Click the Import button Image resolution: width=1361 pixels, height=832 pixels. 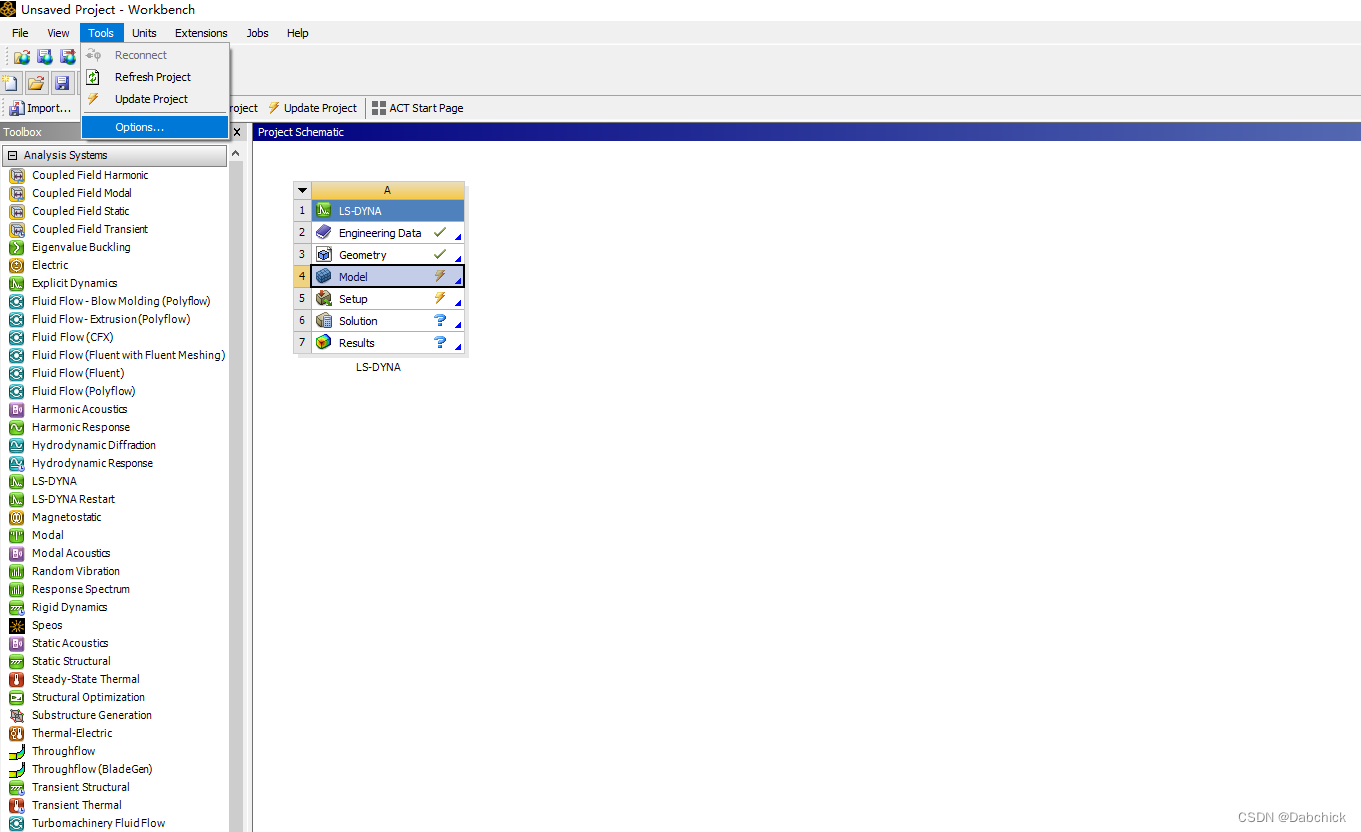(38, 107)
